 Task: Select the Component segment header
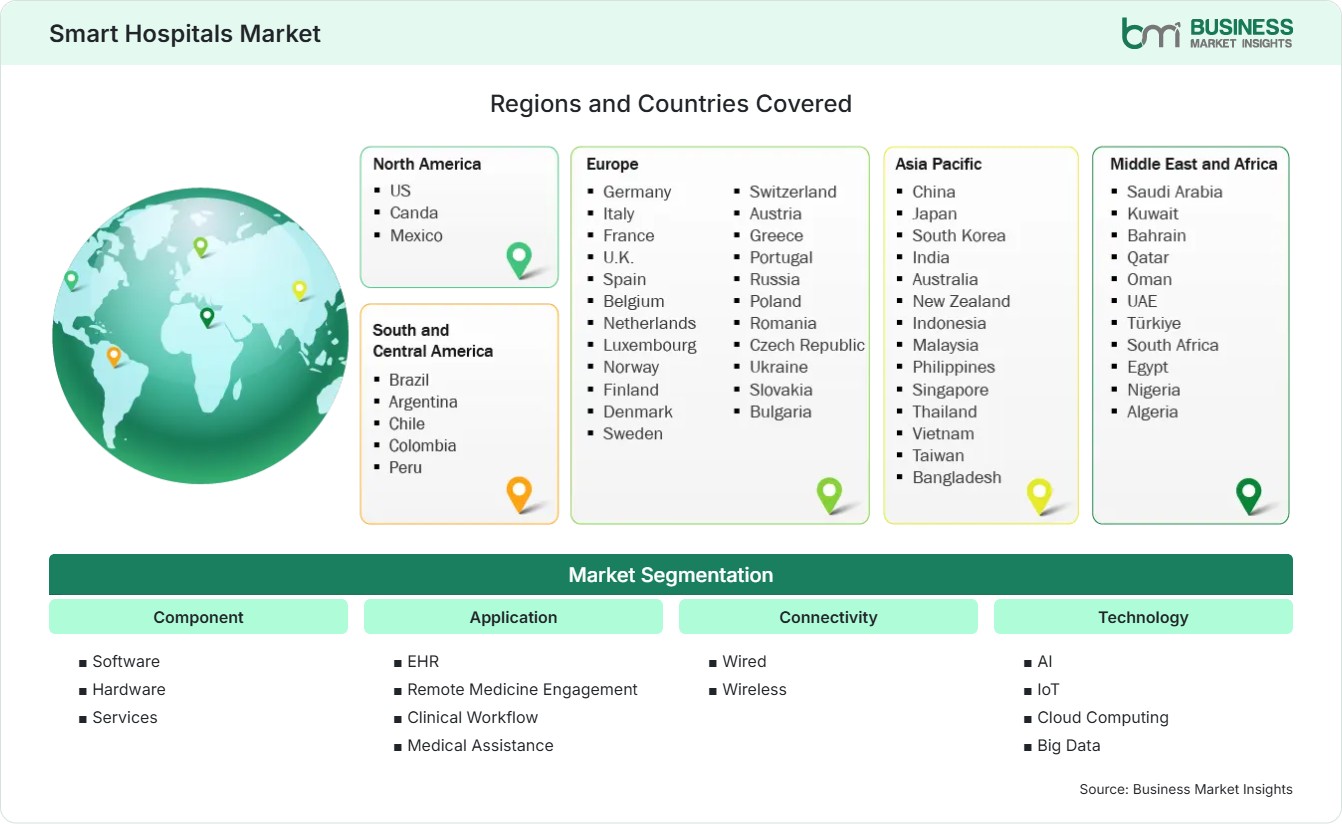(x=198, y=617)
